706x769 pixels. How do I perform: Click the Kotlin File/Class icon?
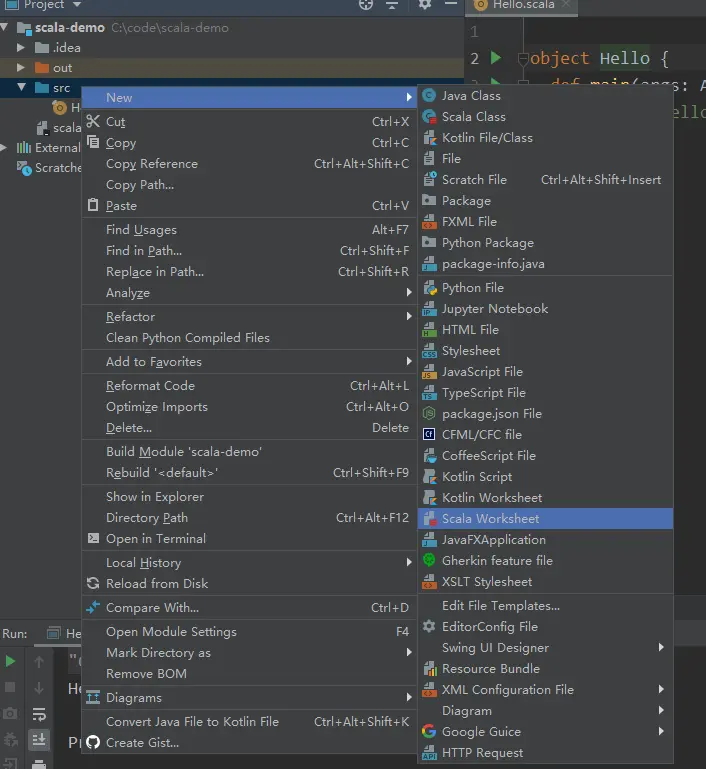click(x=429, y=138)
